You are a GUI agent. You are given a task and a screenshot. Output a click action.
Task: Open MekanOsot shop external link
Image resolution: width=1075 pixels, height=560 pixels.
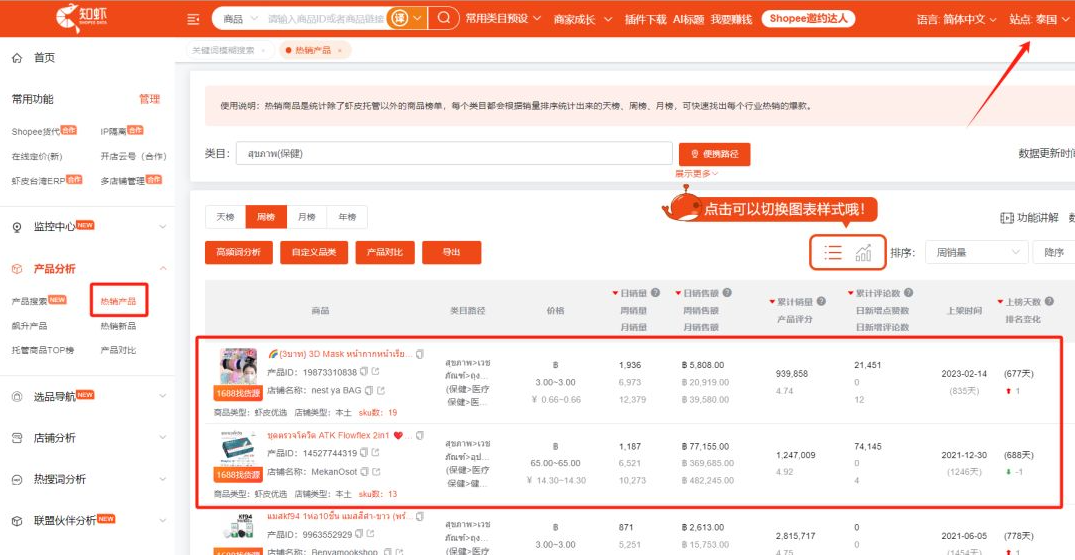pyautogui.click(x=376, y=472)
